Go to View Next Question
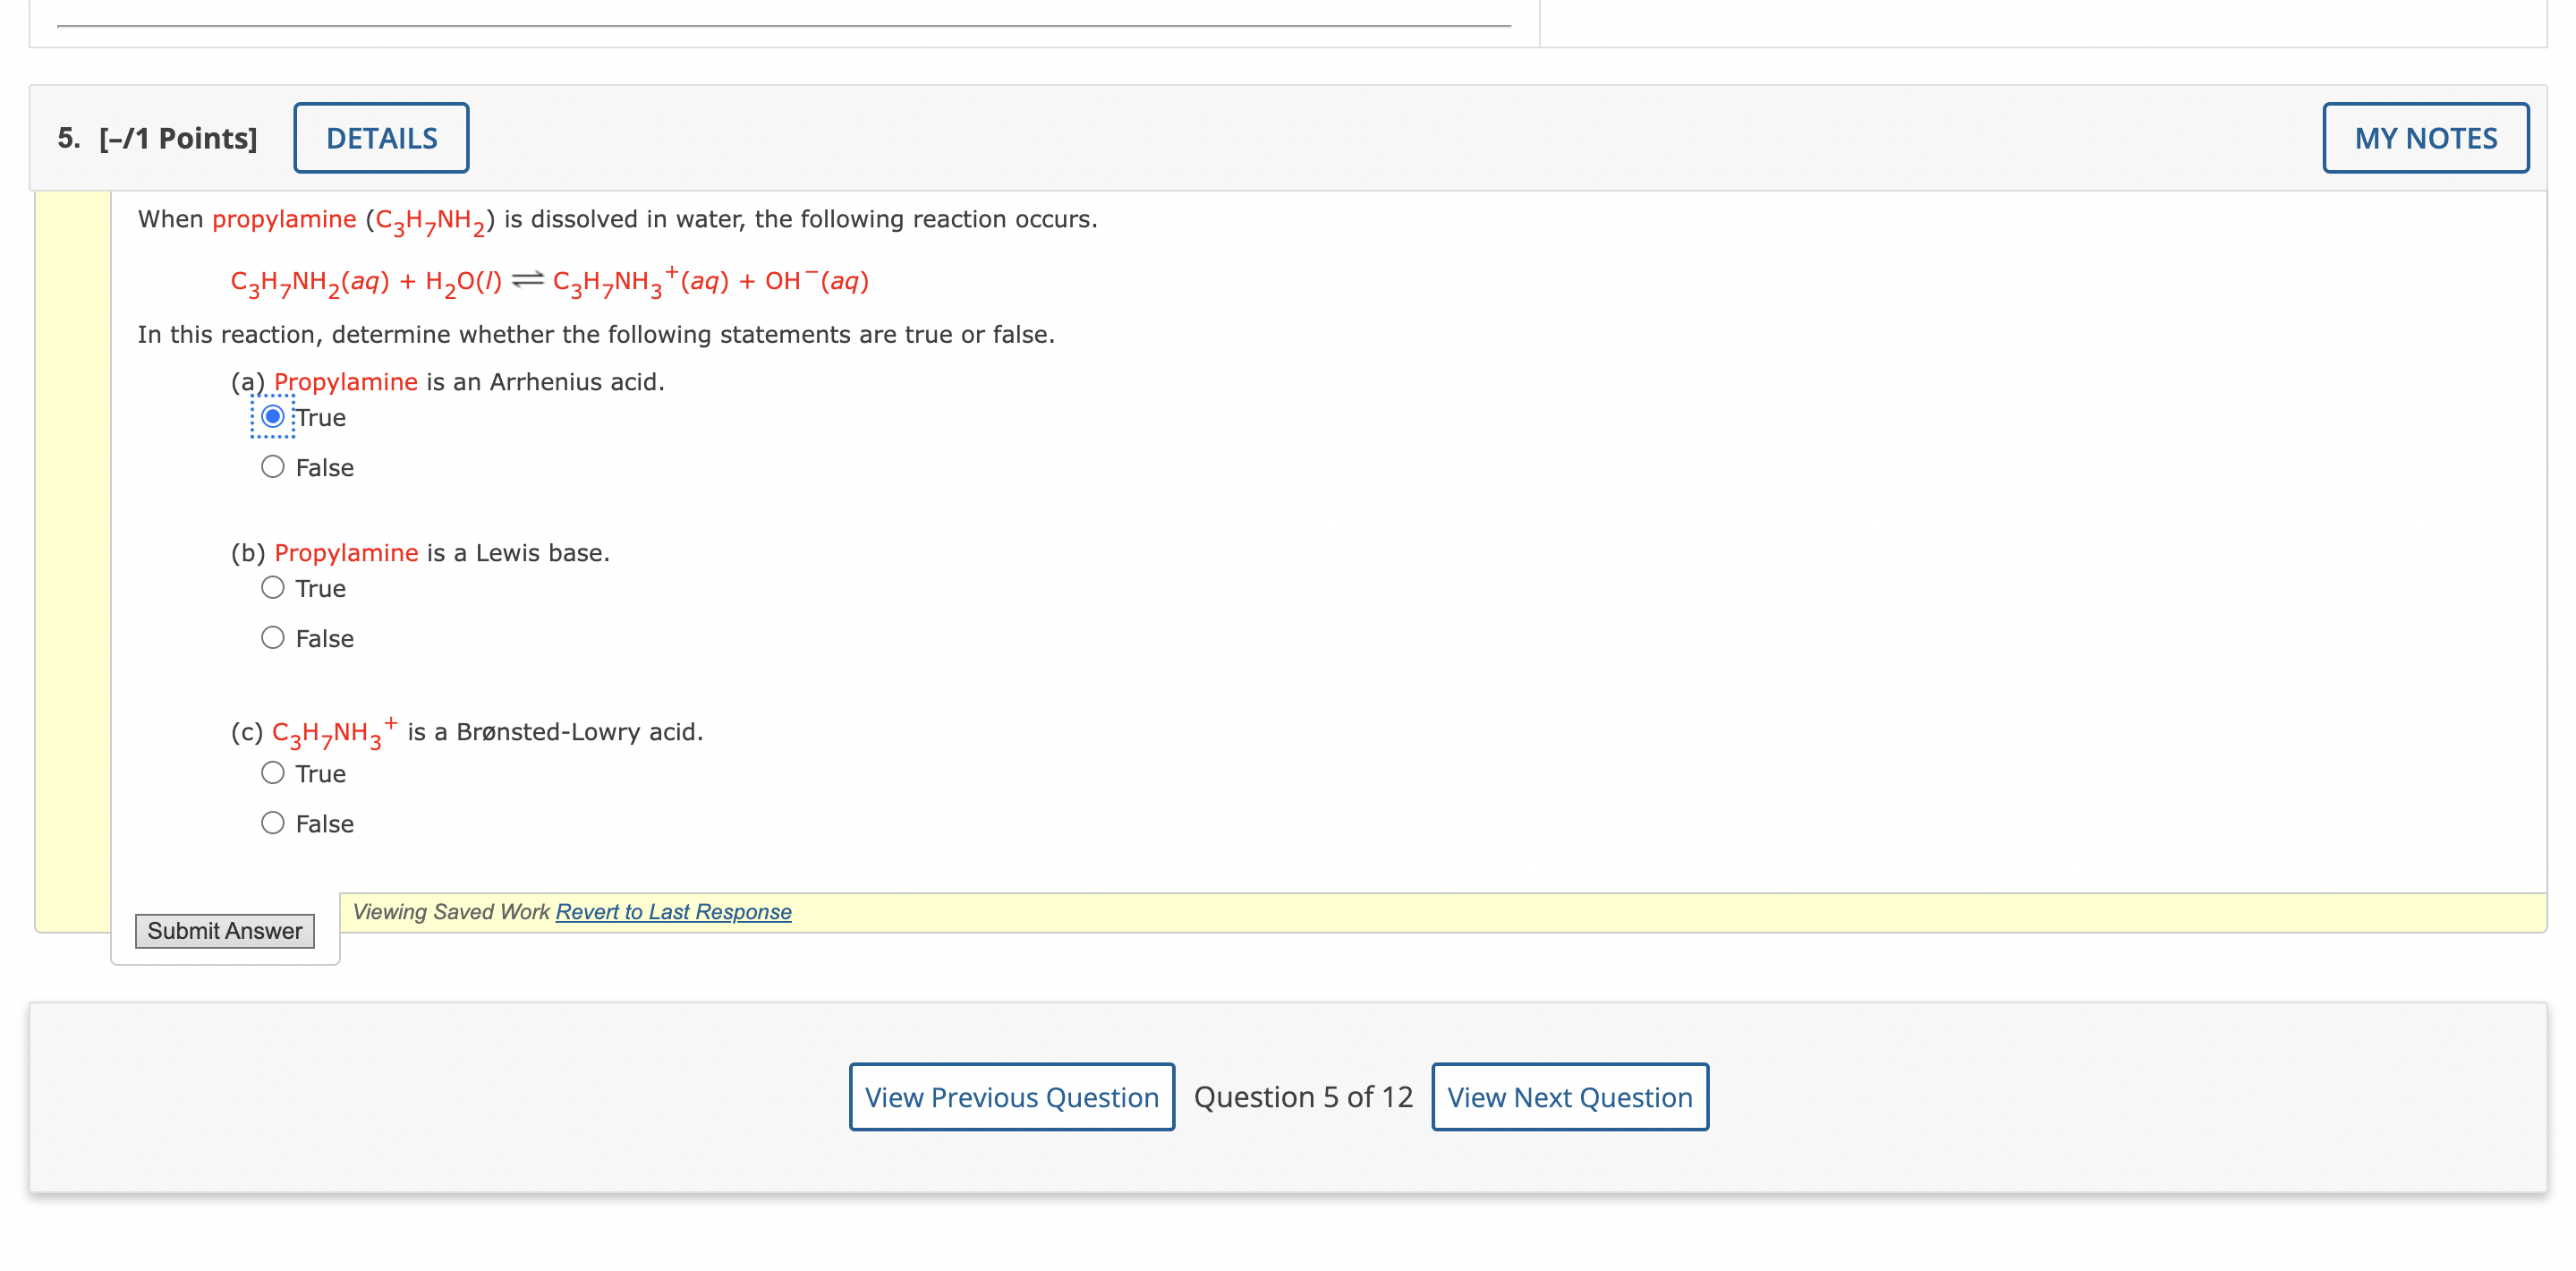Image resolution: width=2576 pixels, height=1271 pixels. coord(1568,1096)
